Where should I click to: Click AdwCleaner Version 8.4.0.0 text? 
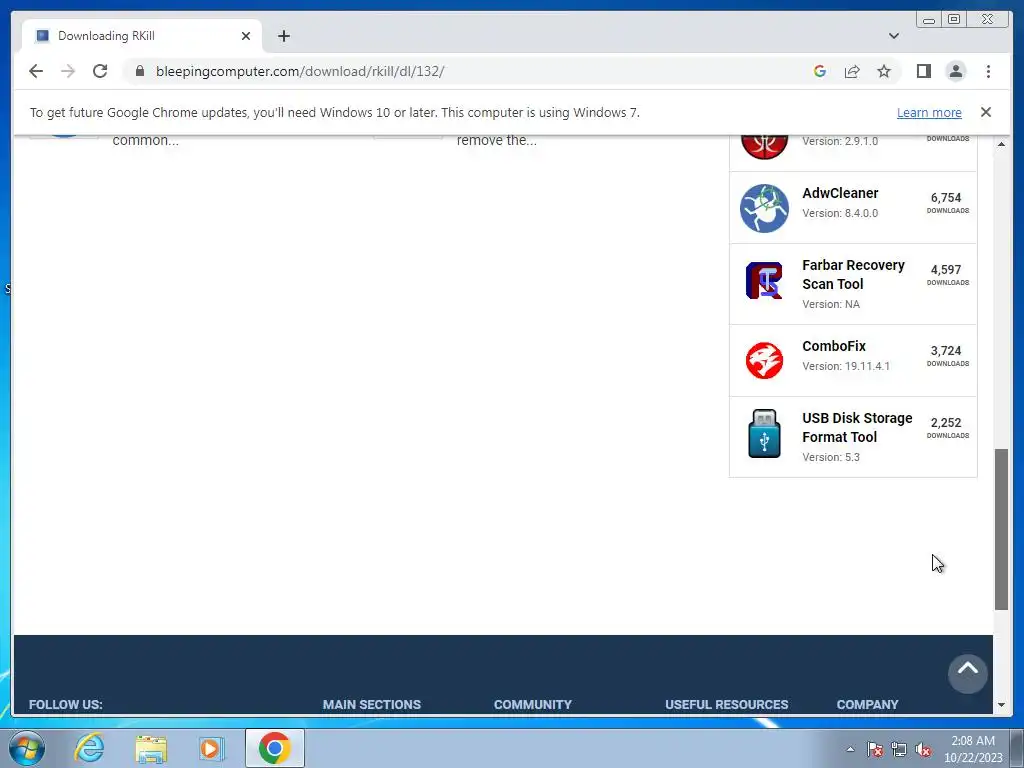tap(840, 213)
